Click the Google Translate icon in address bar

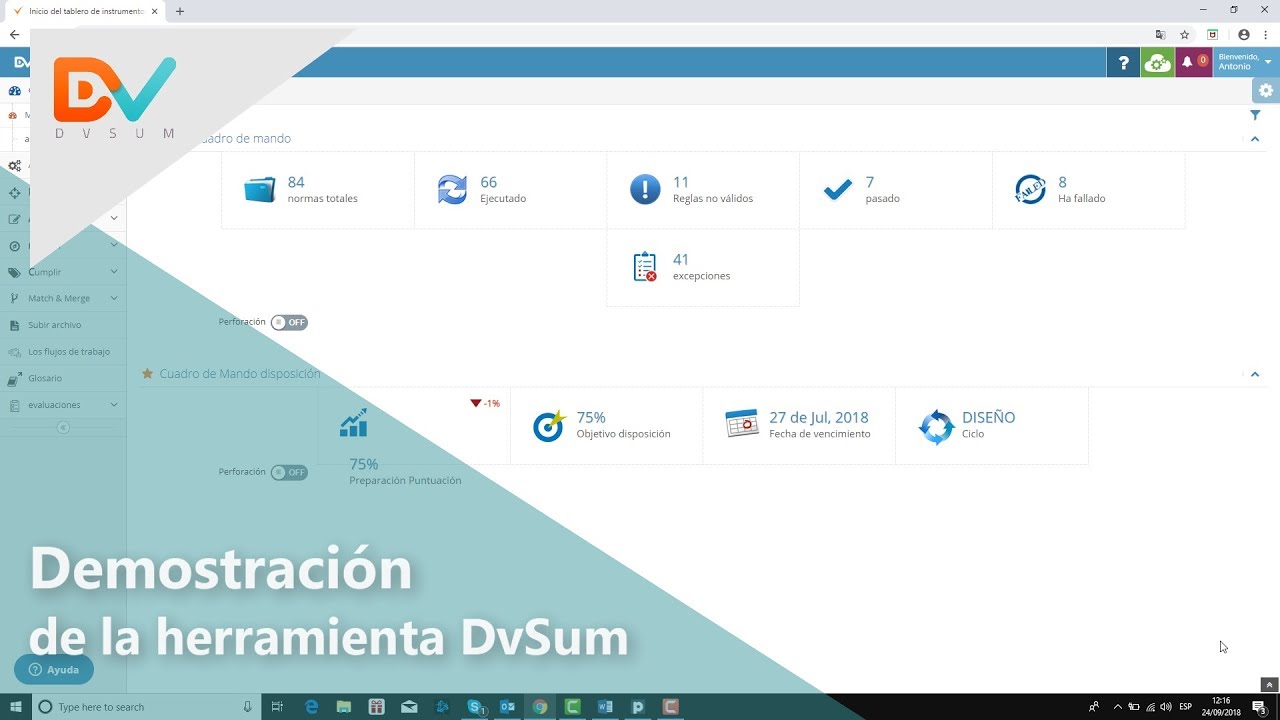(1160, 34)
